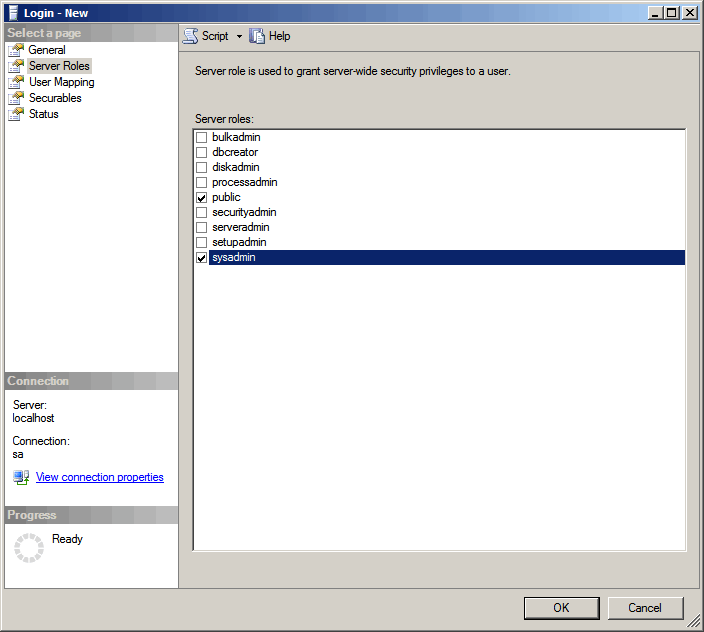Click the Server roles: label
The height and width of the screenshot is (632, 704).
point(224,119)
